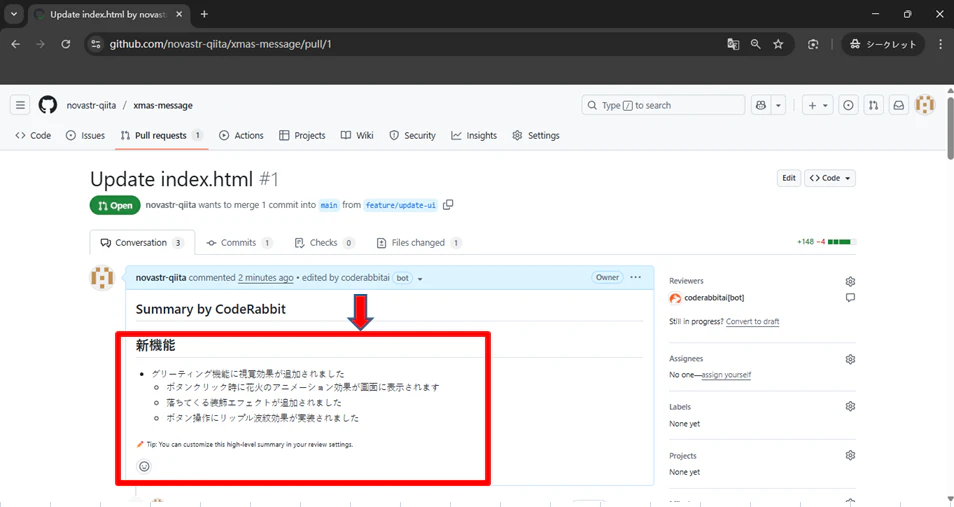
Task: Go to GitHub home via Octocat logo
Action: (47, 105)
